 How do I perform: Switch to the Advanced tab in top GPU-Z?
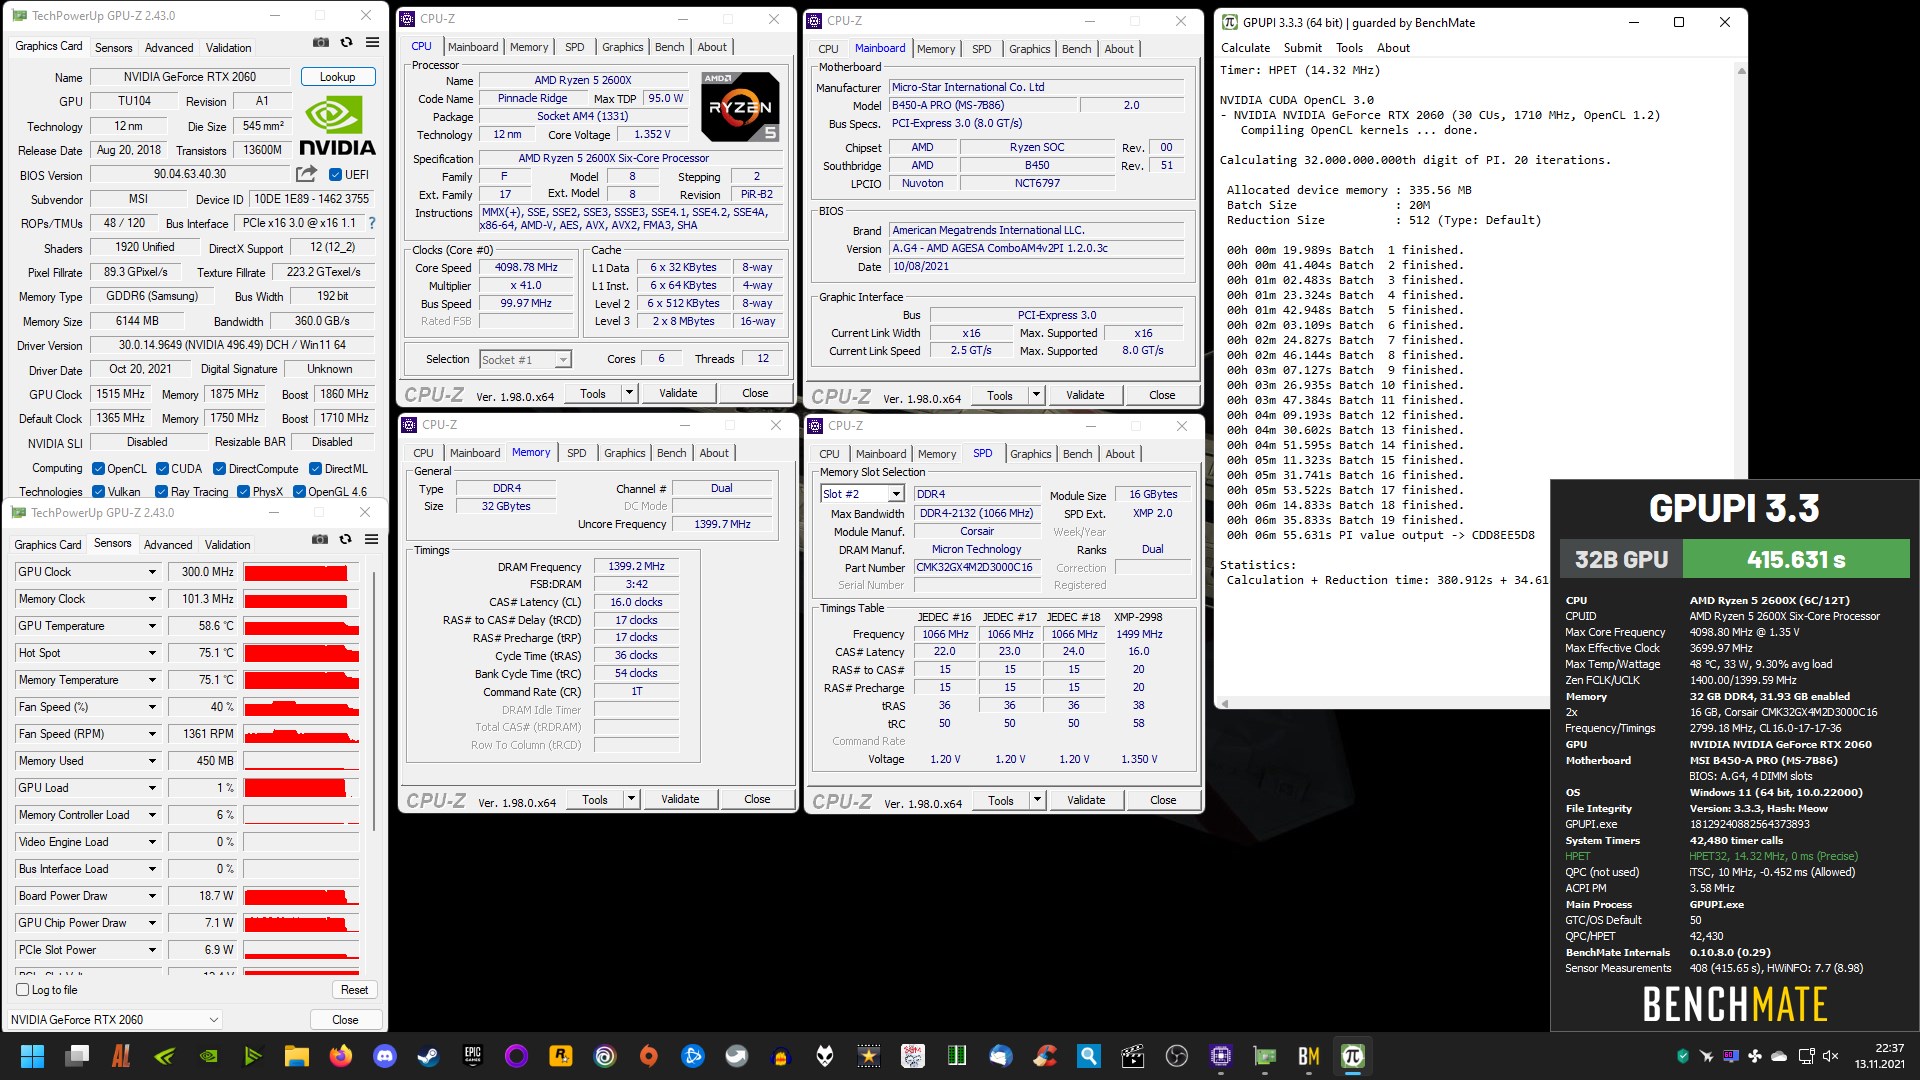click(169, 47)
